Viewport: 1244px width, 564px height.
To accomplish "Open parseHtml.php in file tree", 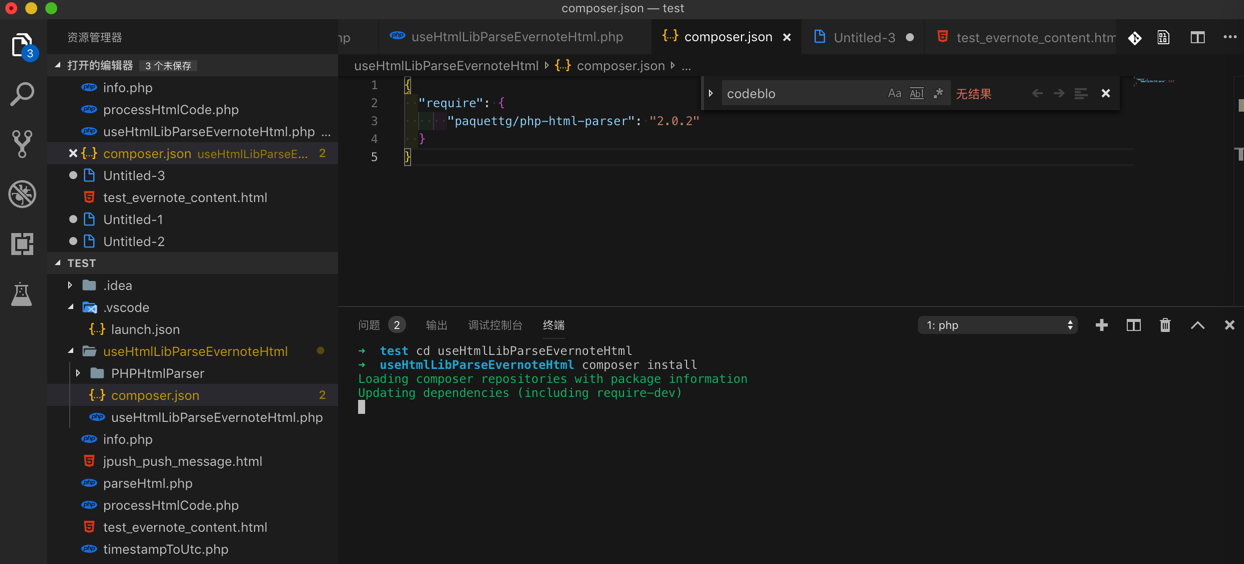I will pyautogui.click(x=147, y=483).
